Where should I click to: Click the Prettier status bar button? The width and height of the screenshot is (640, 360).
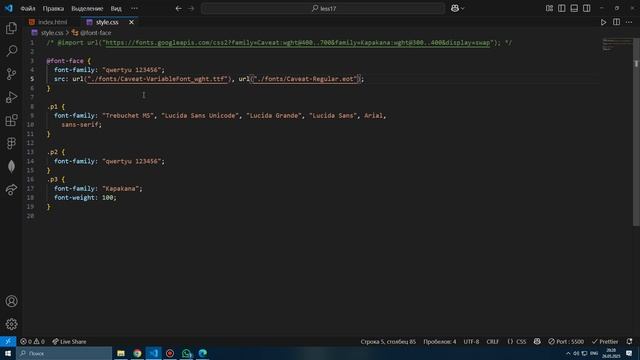[605, 342]
